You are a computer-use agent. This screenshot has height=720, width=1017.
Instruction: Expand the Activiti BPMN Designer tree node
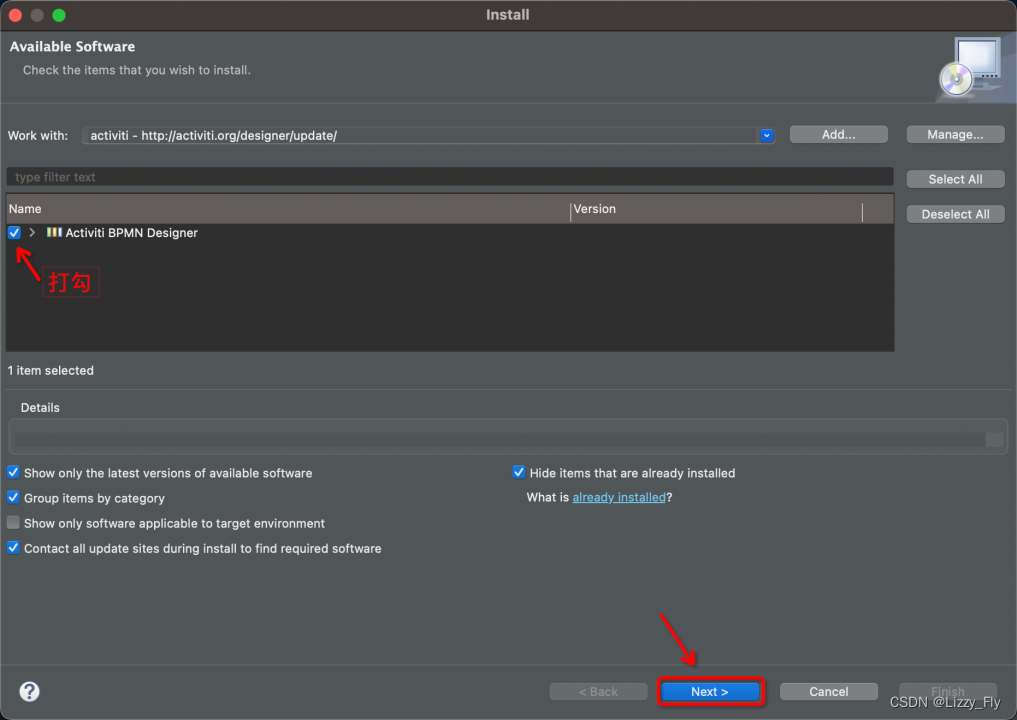[32, 232]
